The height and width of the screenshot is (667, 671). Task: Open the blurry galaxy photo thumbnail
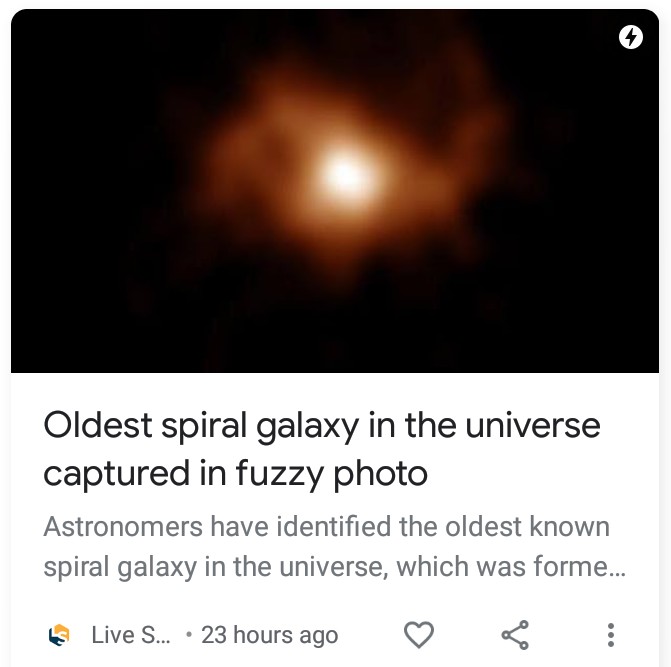pyautogui.click(x=335, y=191)
